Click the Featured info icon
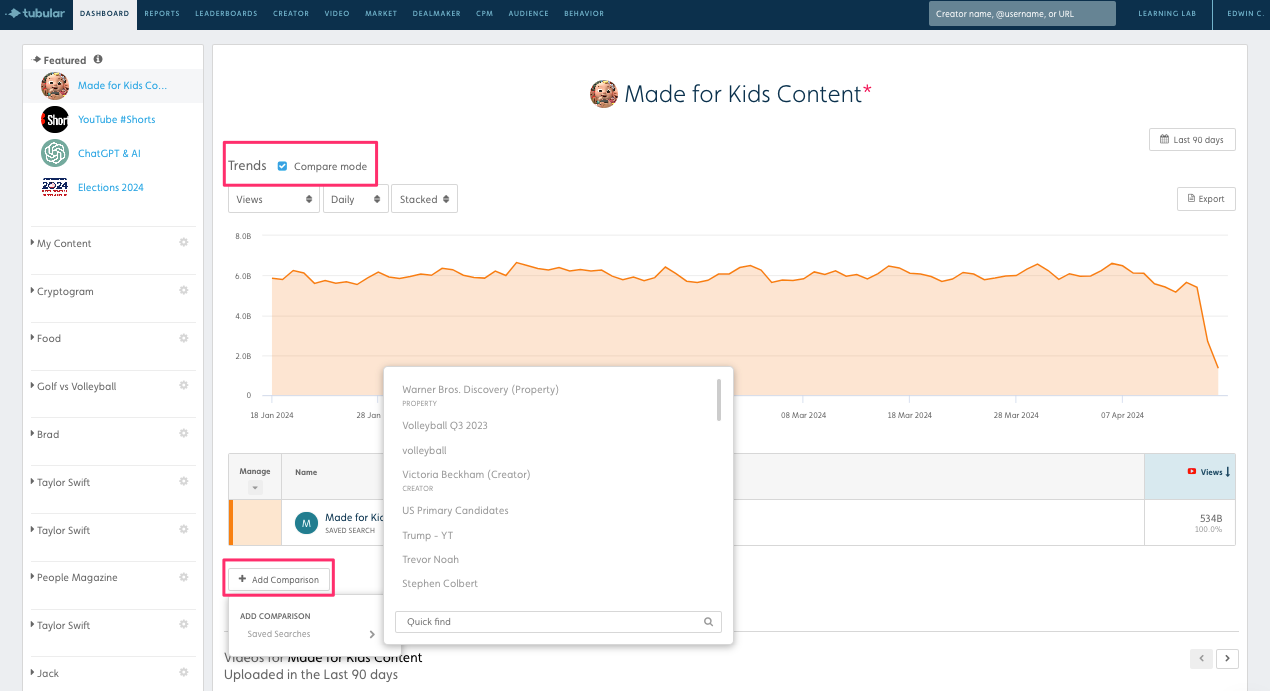This screenshot has height=691, width=1270. tap(98, 60)
